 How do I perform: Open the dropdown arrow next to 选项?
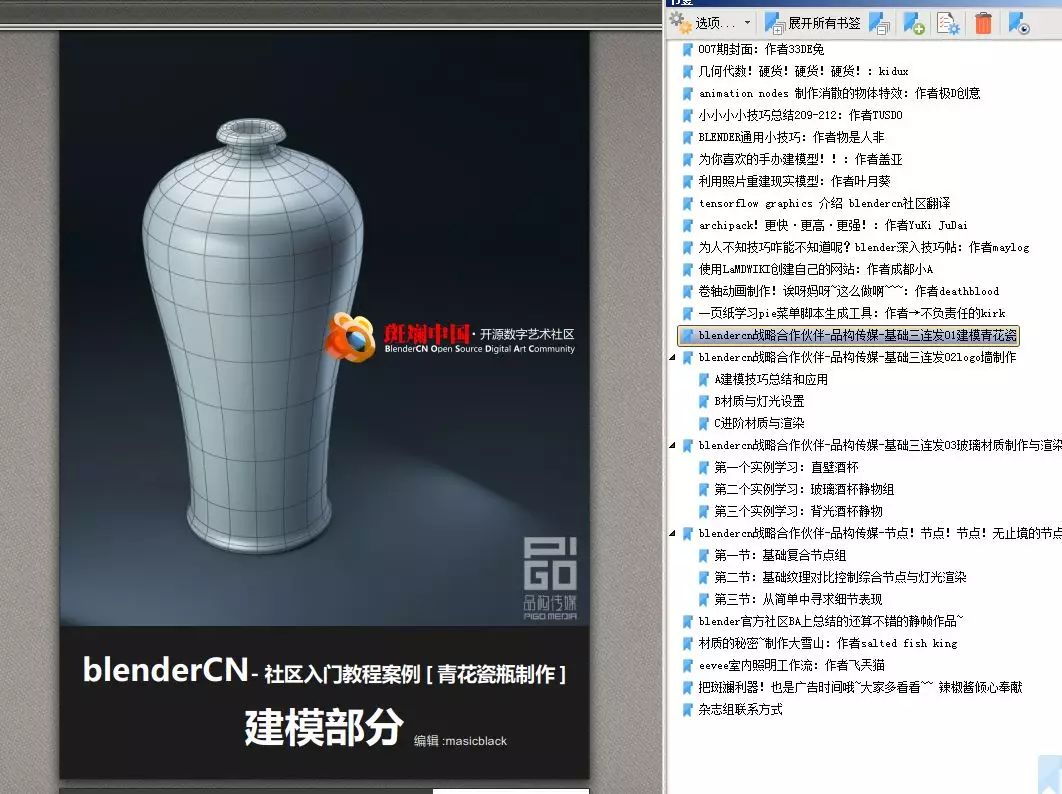(x=747, y=22)
